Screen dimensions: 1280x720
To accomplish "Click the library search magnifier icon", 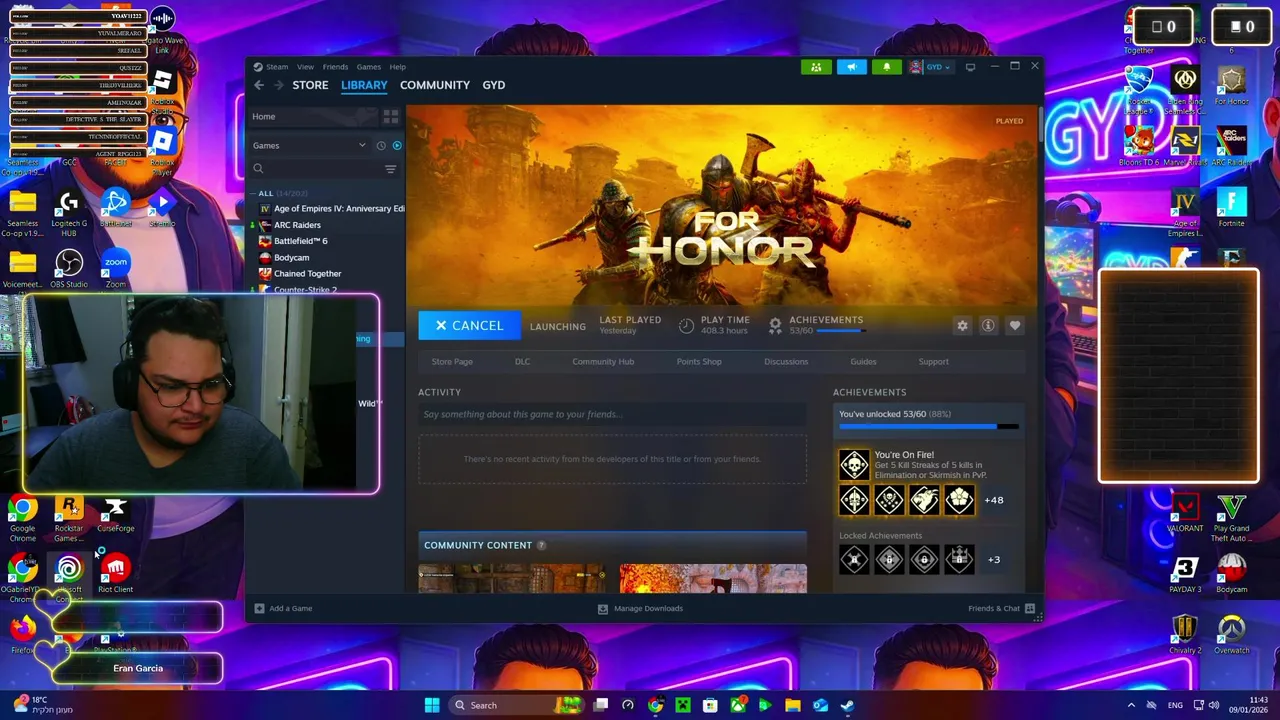I will [x=258, y=169].
